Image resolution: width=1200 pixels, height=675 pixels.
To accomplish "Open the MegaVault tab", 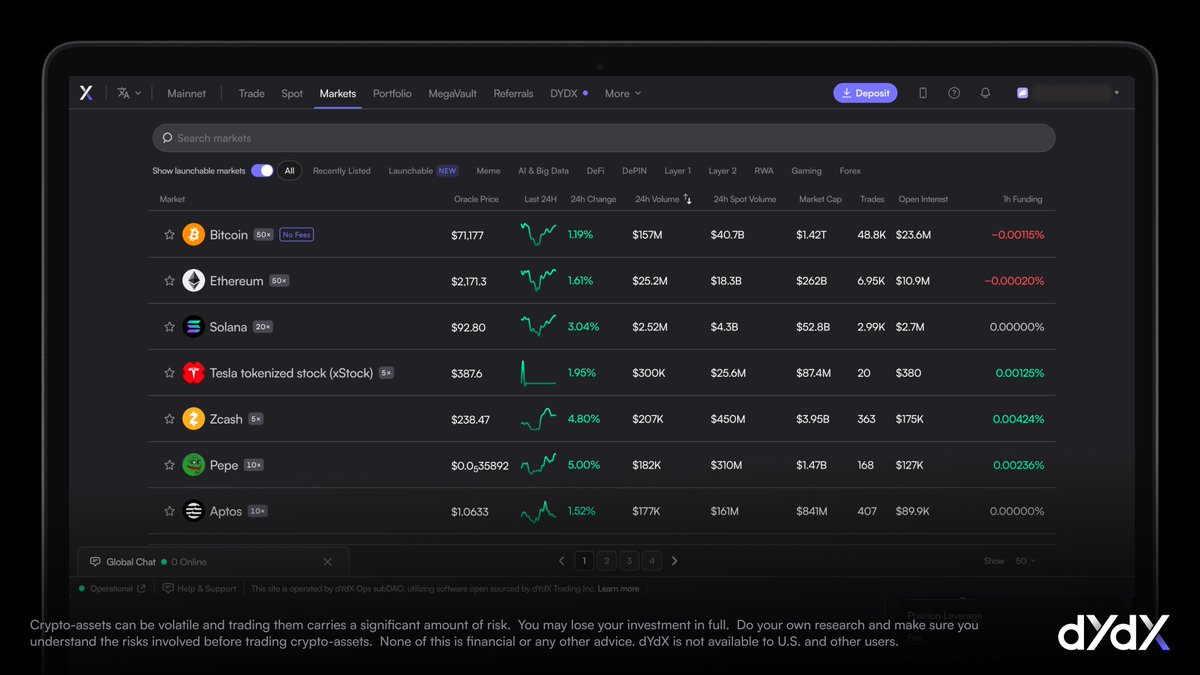I will [453, 93].
